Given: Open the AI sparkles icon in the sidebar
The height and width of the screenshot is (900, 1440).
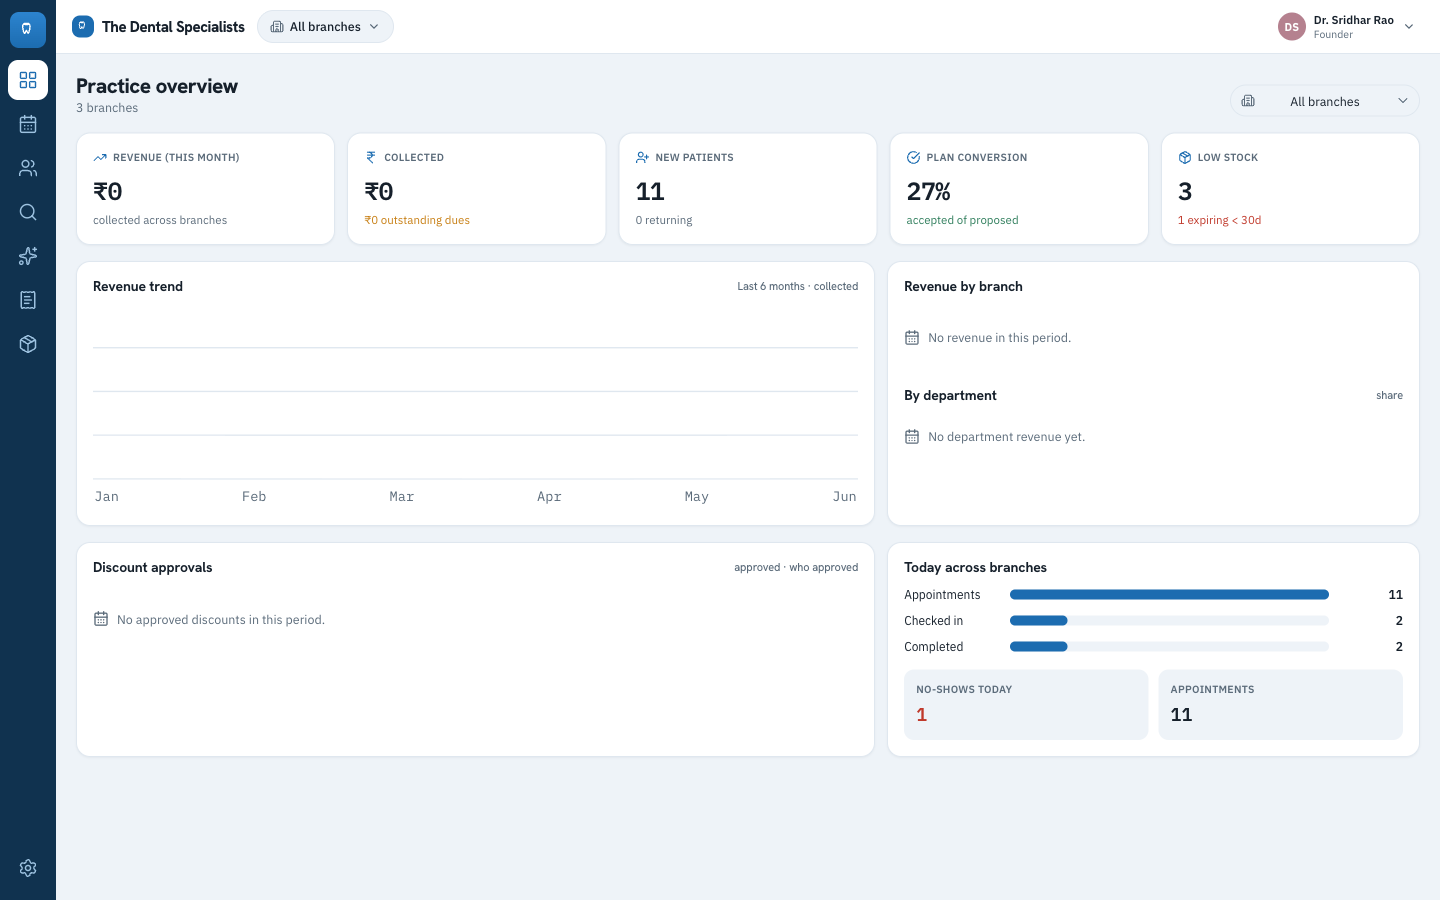Looking at the screenshot, I should tap(28, 256).
